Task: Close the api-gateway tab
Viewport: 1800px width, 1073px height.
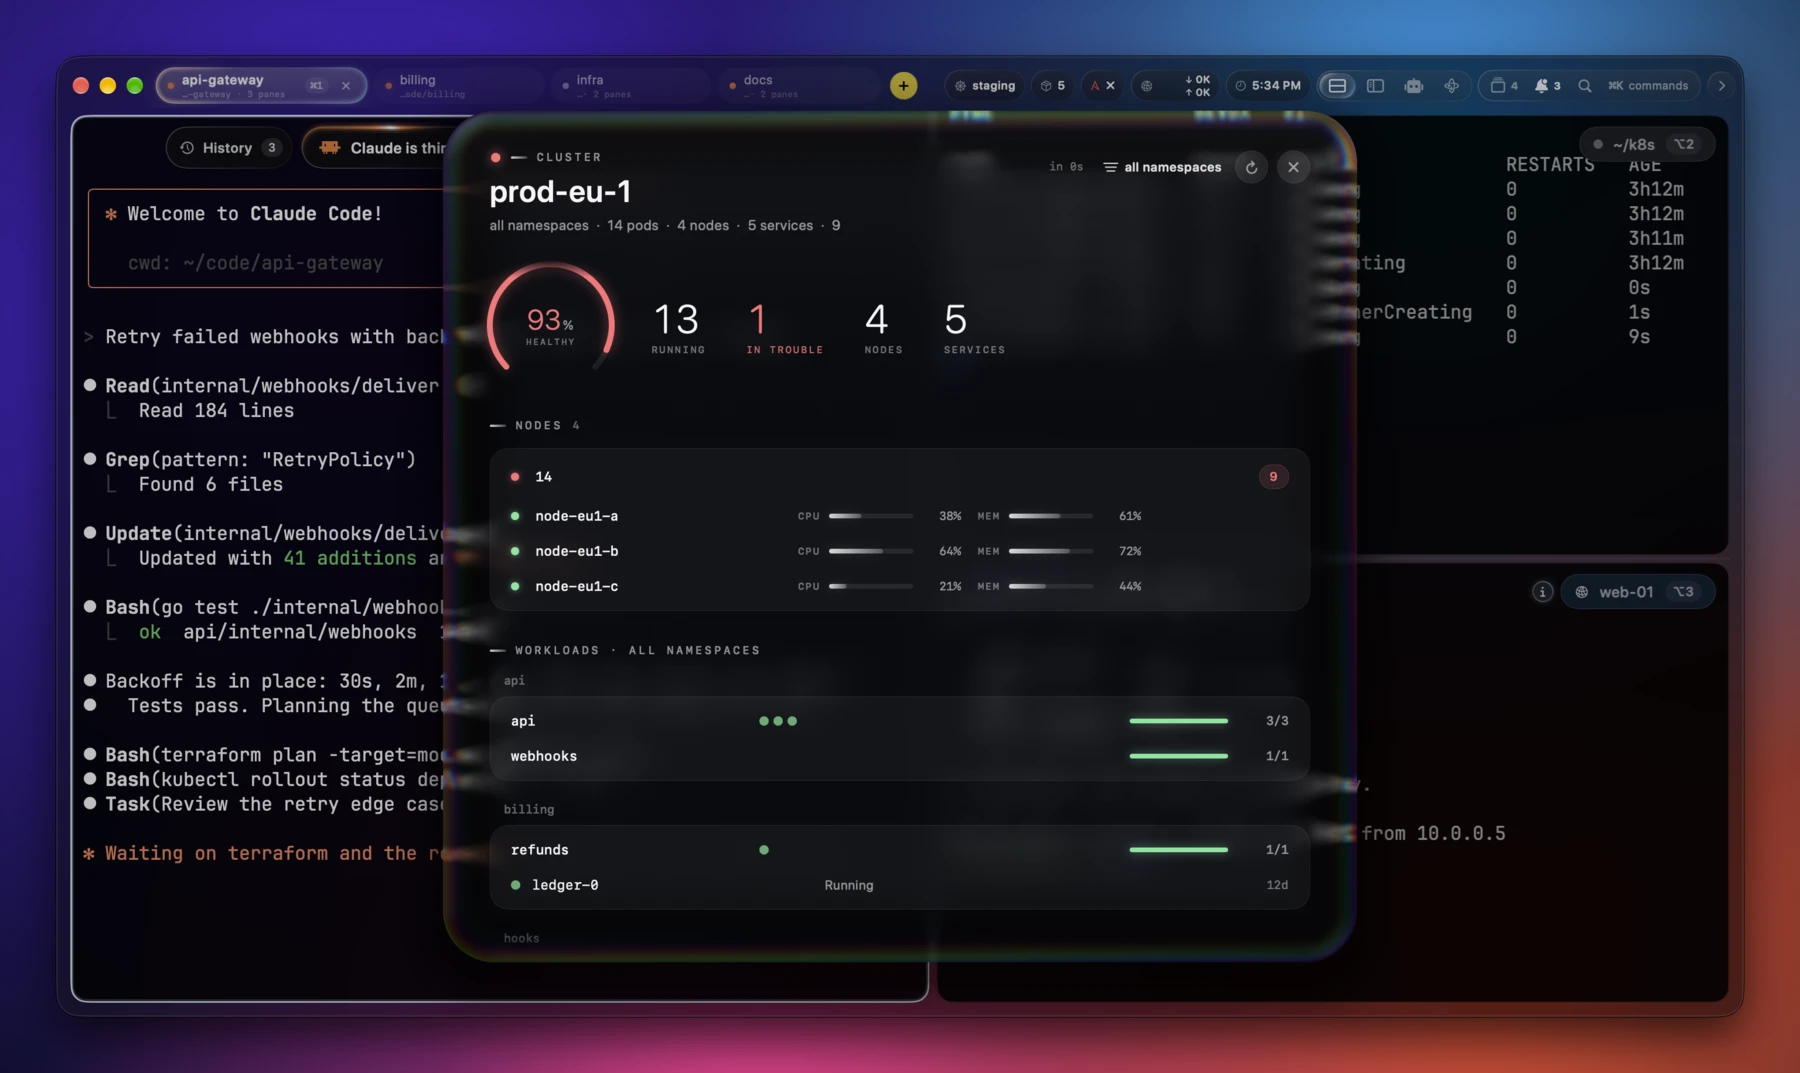Action: (346, 86)
